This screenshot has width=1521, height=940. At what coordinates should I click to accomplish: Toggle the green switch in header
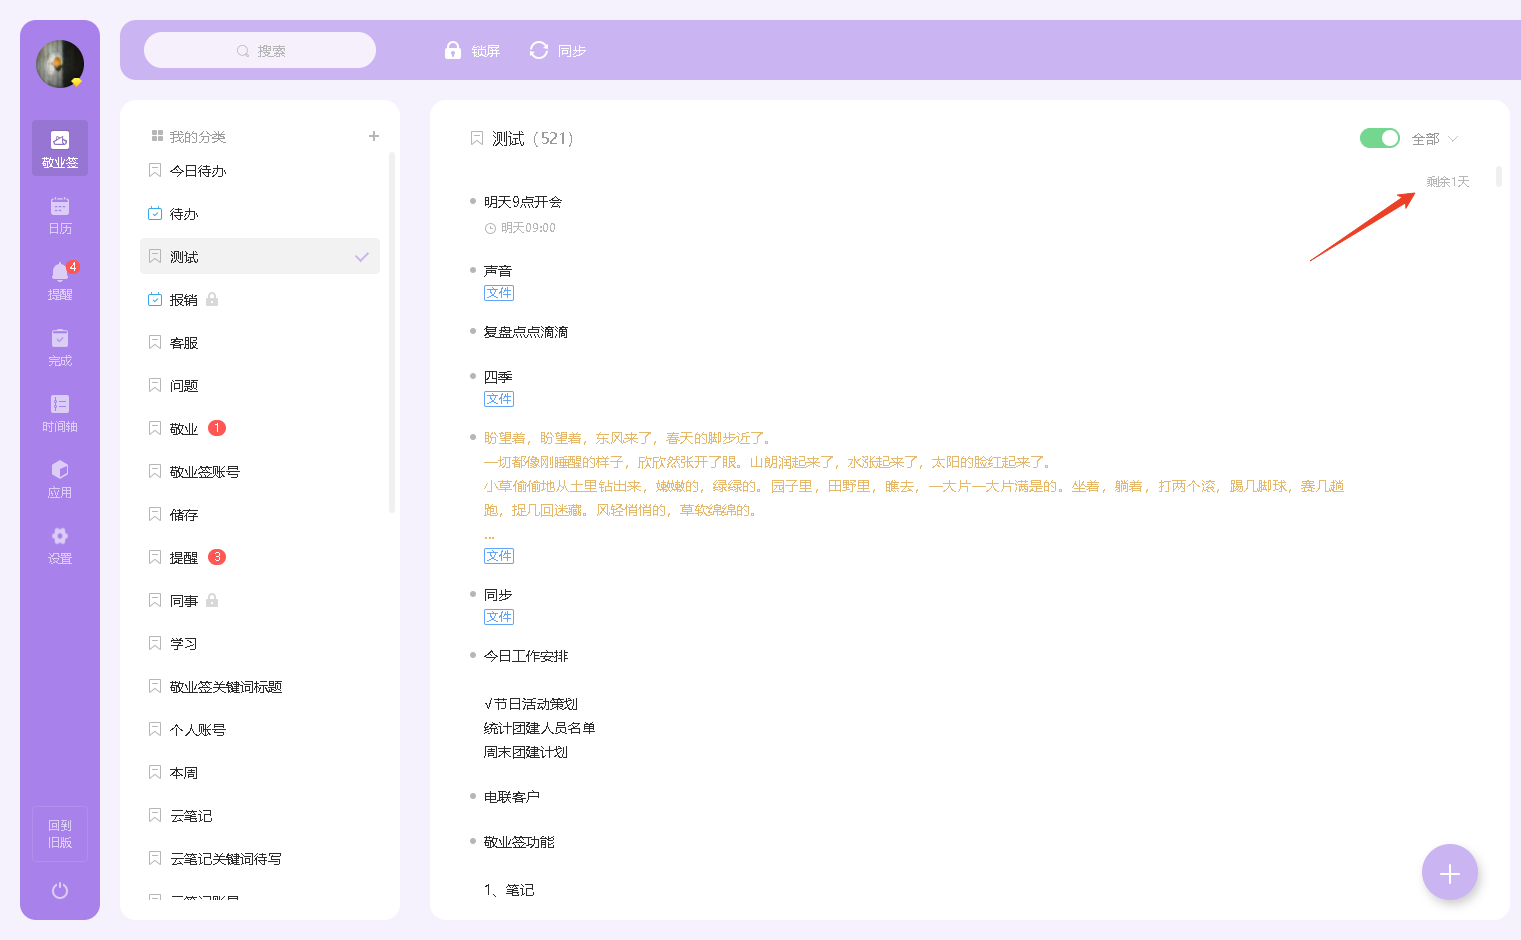(1380, 138)
